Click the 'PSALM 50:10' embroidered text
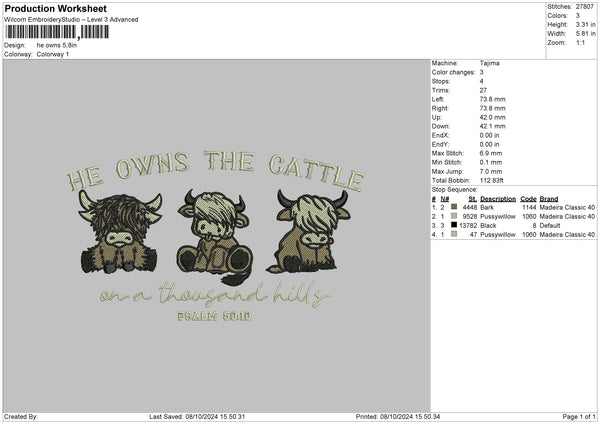Image resolution: width=600 pixels, height=424 pixels. click(x=214, y=316)
